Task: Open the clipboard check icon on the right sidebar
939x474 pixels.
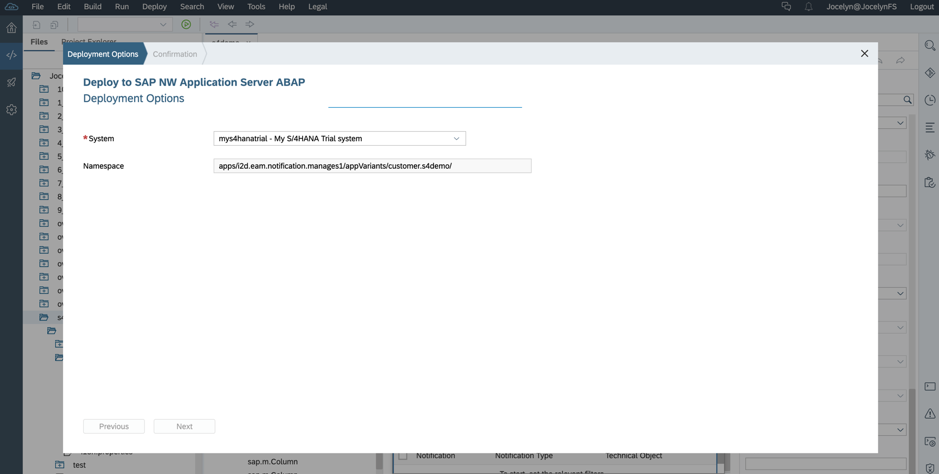Action: [929, 183]
